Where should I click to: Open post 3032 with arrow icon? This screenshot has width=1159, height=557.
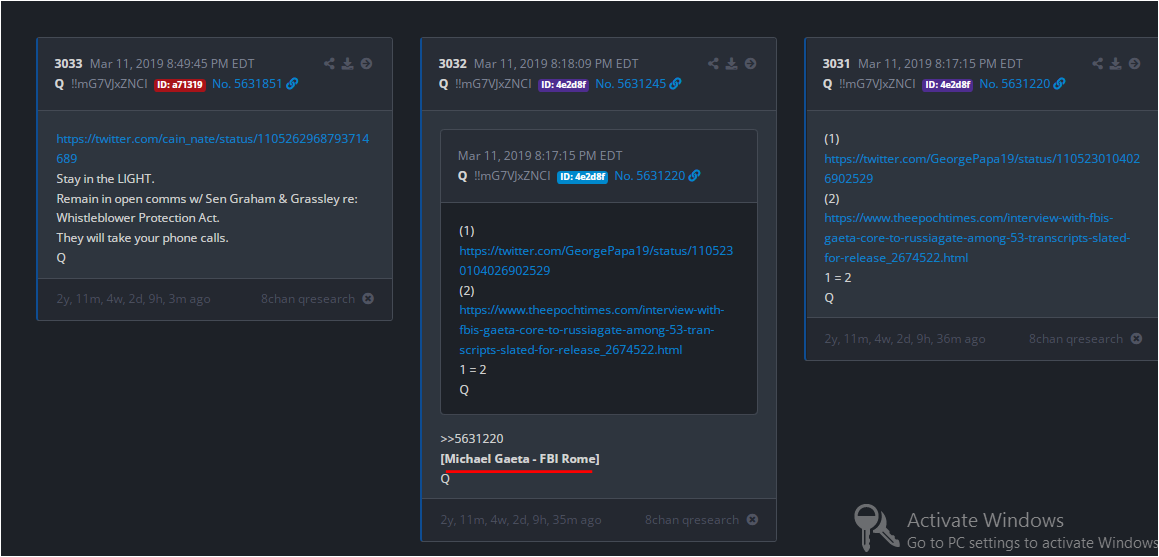[x=750, y=64]
